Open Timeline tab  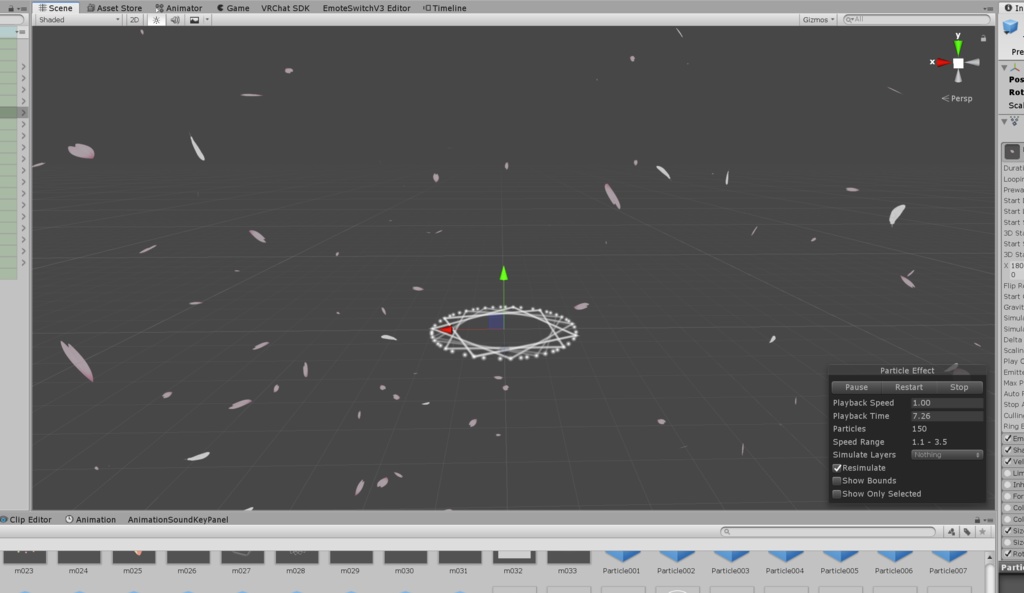[x=445, y=8]
